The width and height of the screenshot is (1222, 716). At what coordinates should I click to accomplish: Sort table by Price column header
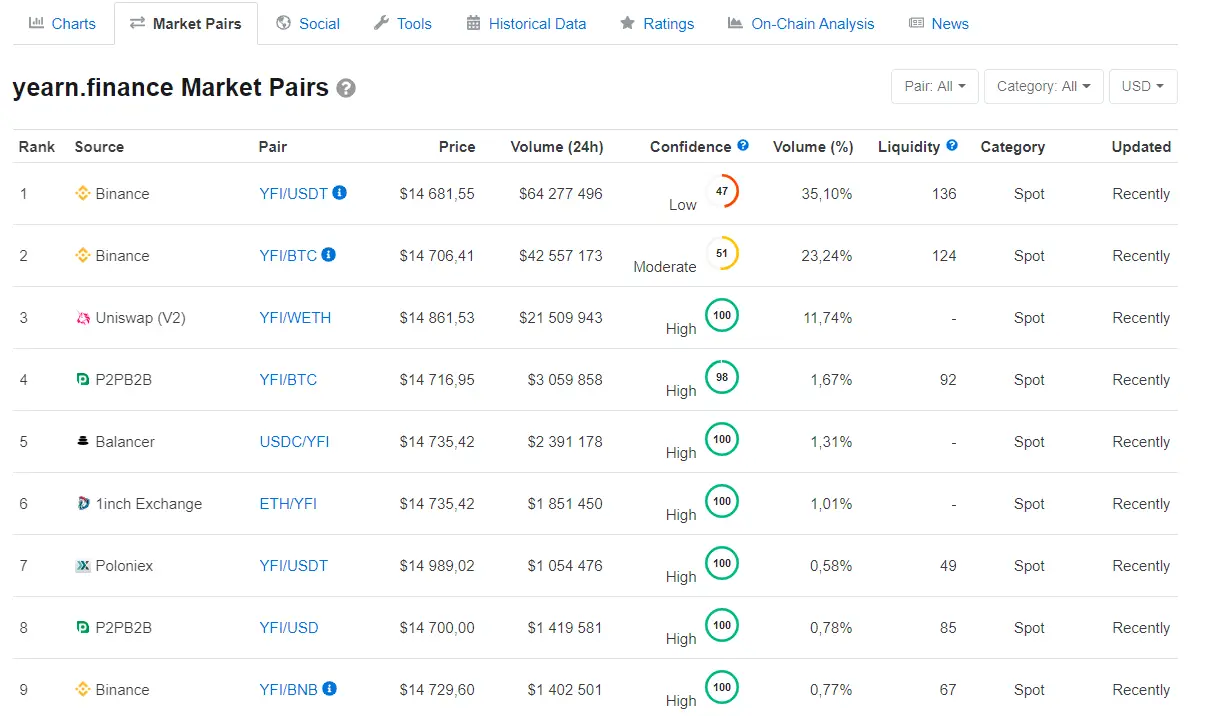(x=457, y=147)
